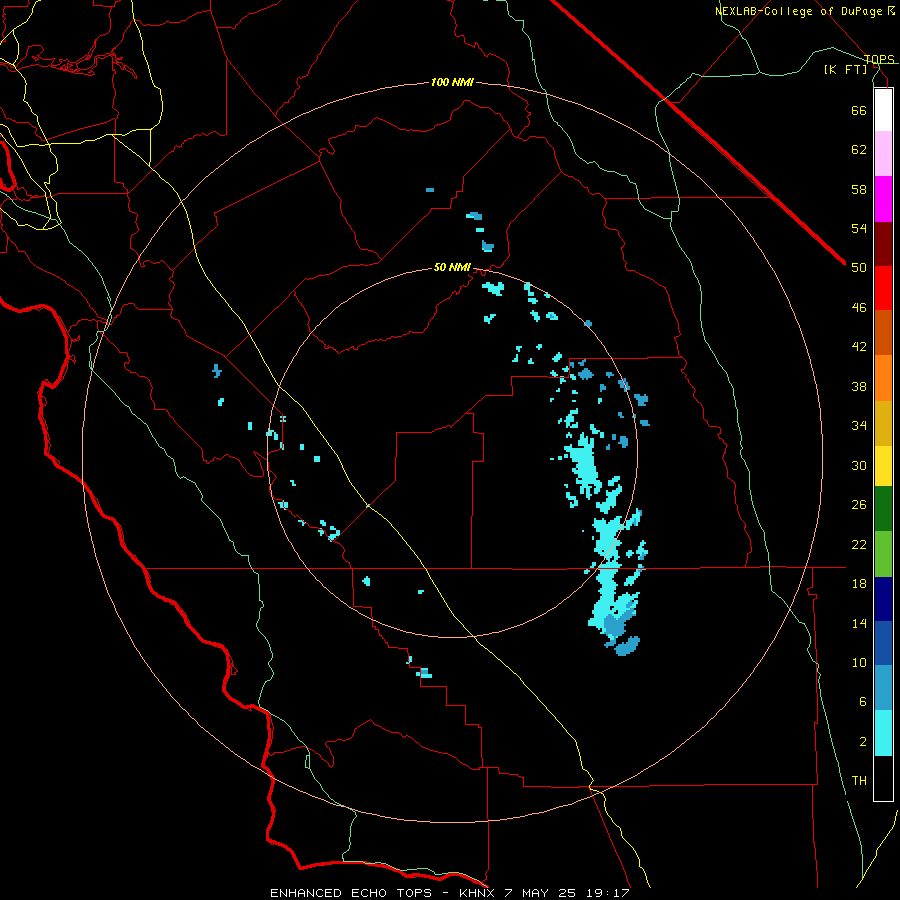The height and width of the screenshot is (900, 900).
Task: Click the medium blue 10-14 kft swatch
Action: (x=883, y=643)
